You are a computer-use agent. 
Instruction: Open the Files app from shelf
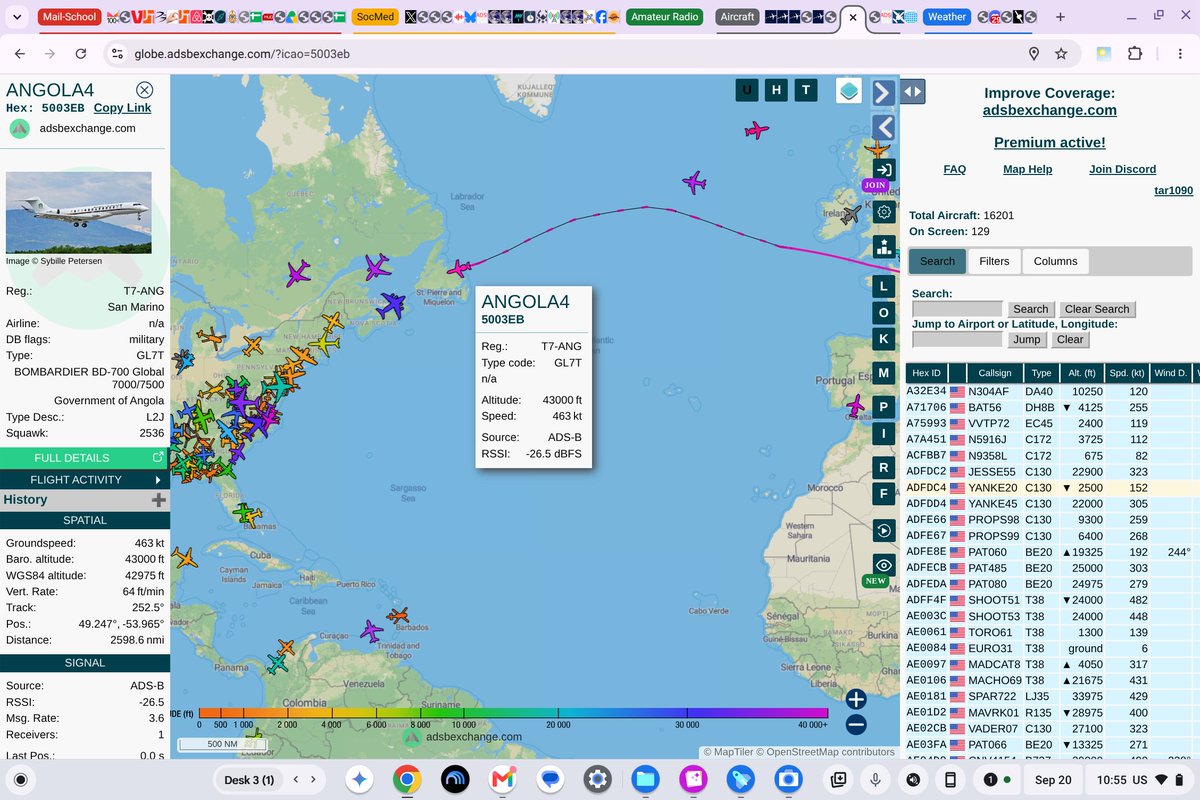pyautogui.click(x=645, y=778)
